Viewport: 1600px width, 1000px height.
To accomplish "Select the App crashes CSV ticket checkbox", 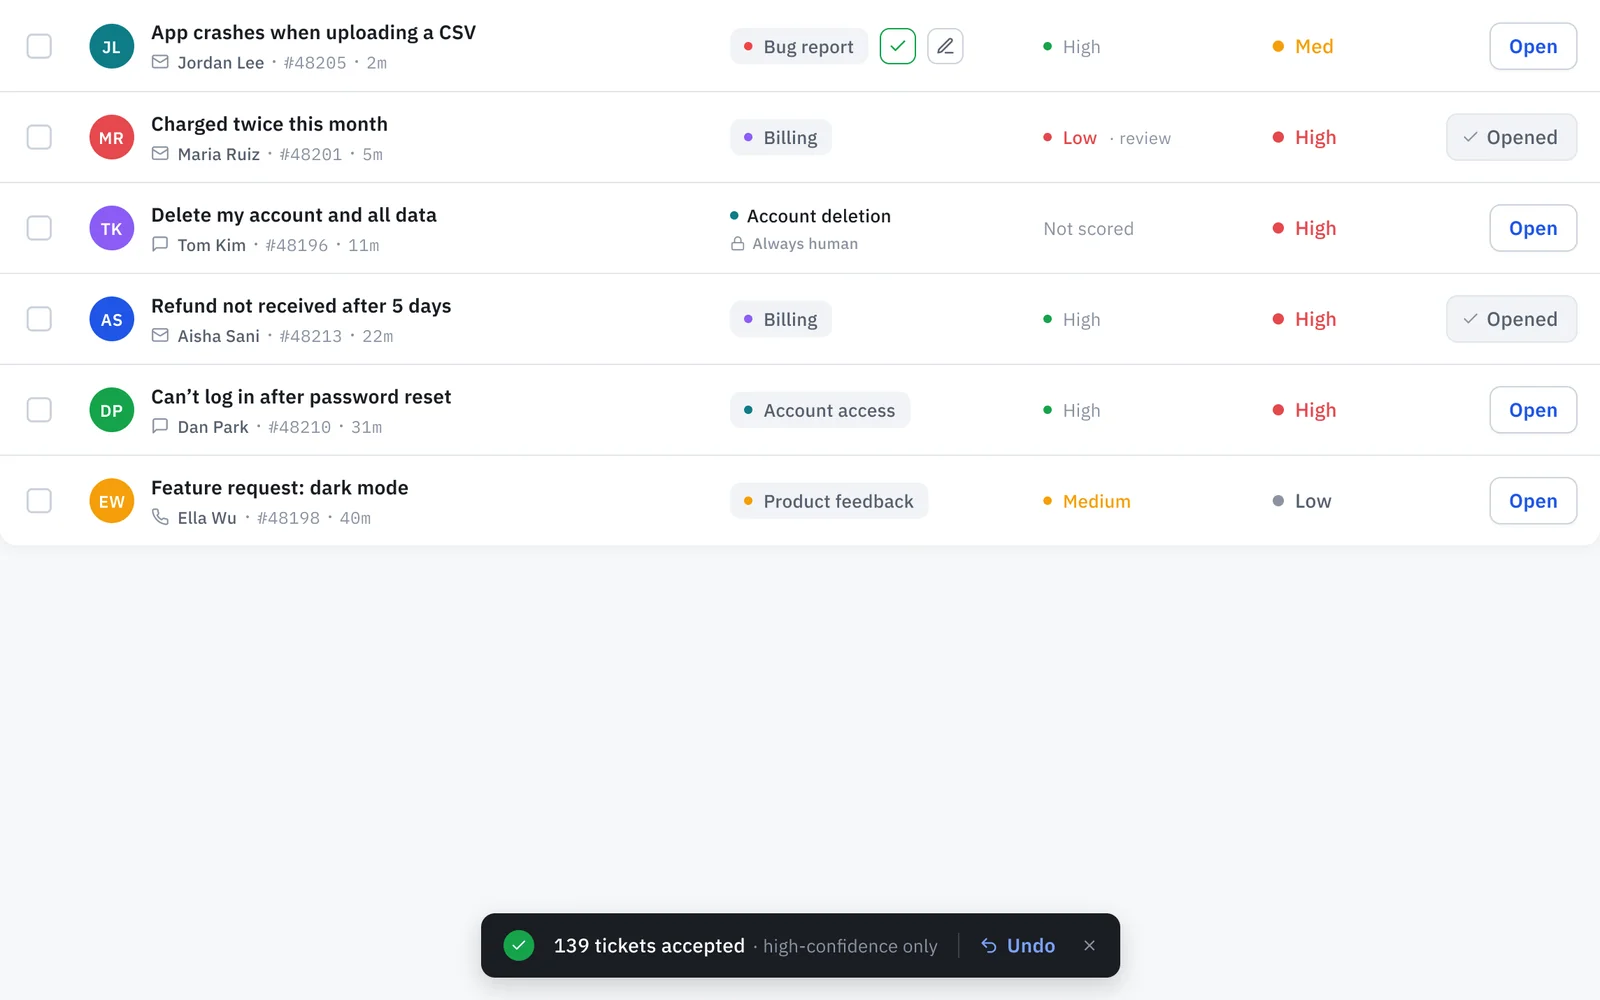I will 39,46.
